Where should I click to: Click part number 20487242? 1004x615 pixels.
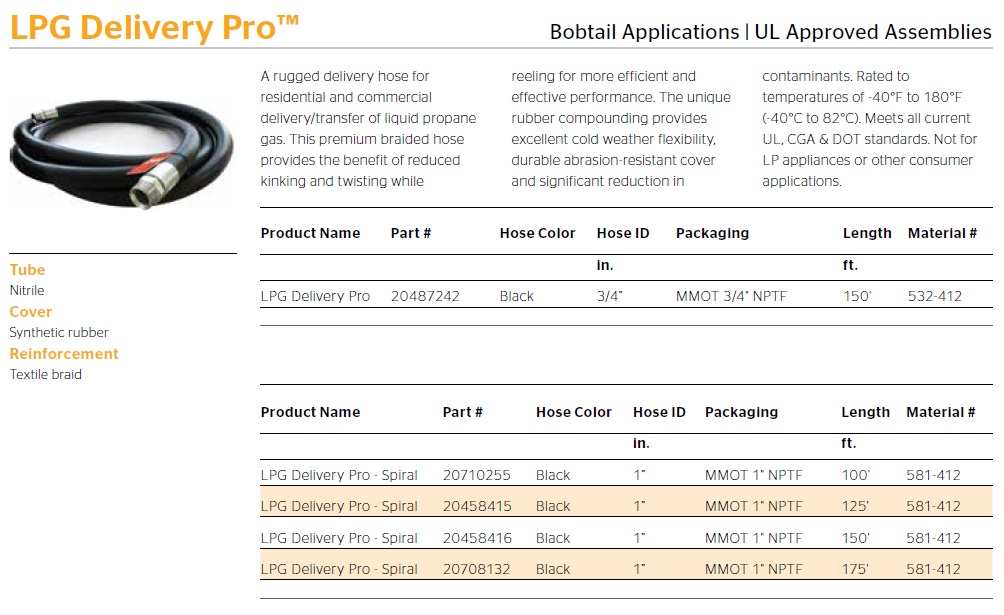(425, 297)
